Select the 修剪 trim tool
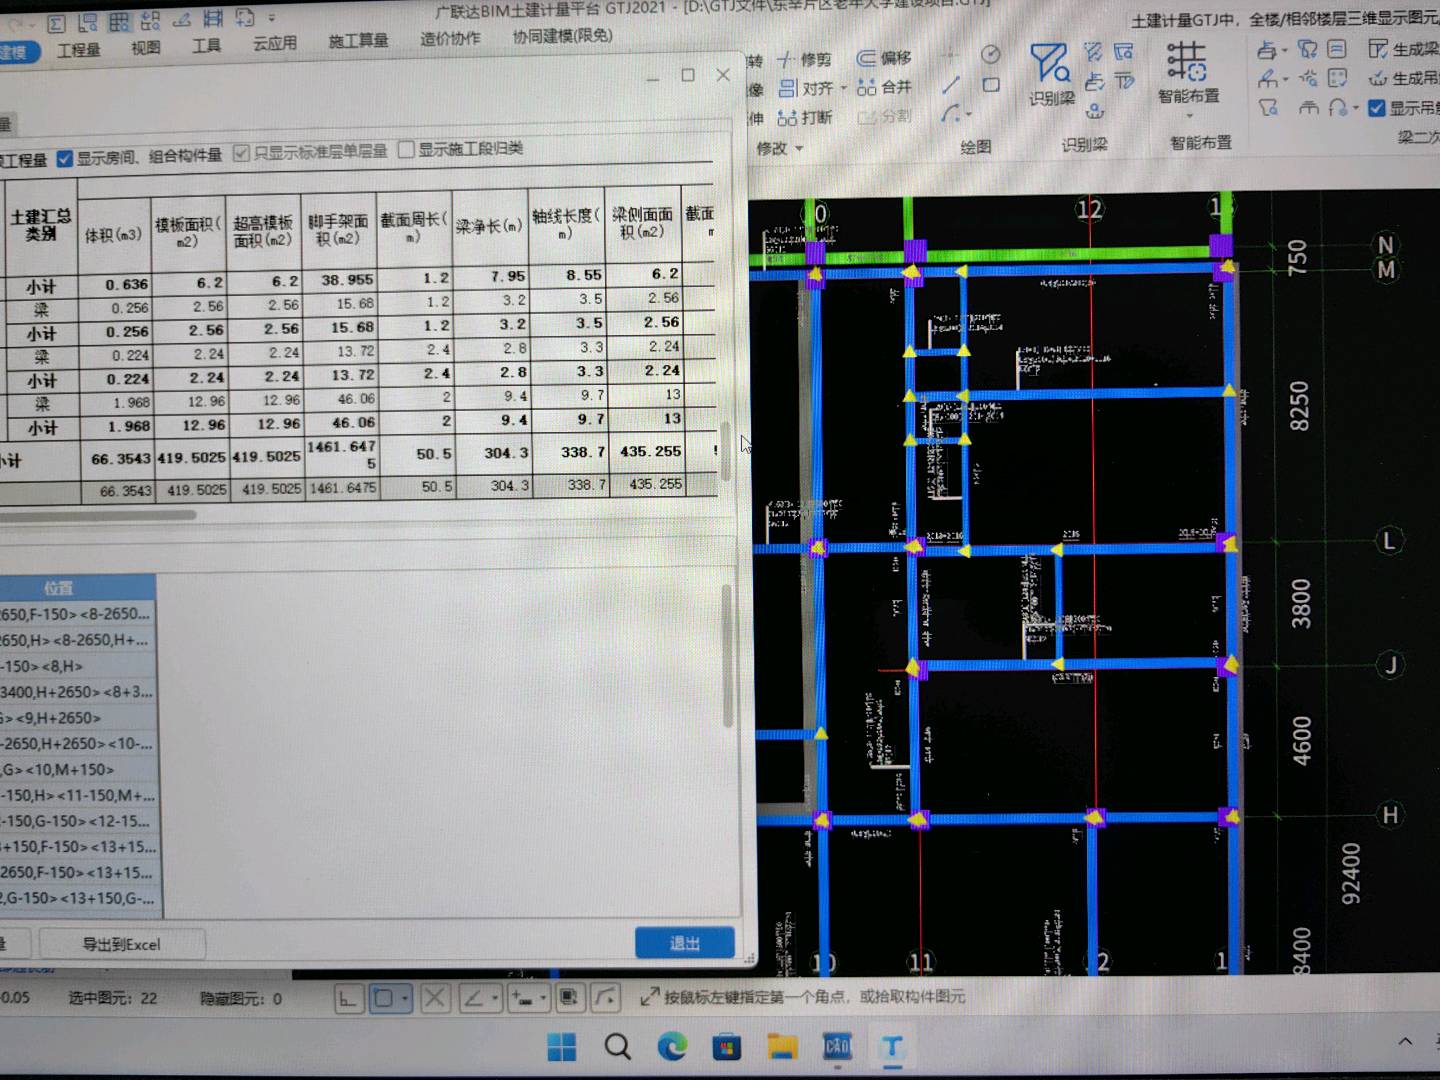1440x1080 pixels. [x=805, y=59]
